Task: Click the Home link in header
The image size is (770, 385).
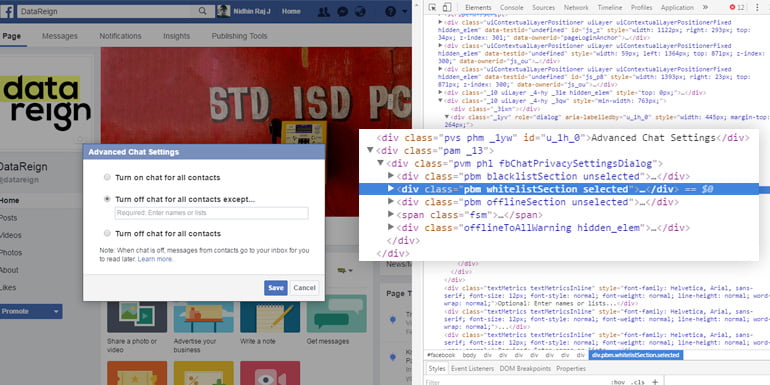Action: click(x=291, y=11)
